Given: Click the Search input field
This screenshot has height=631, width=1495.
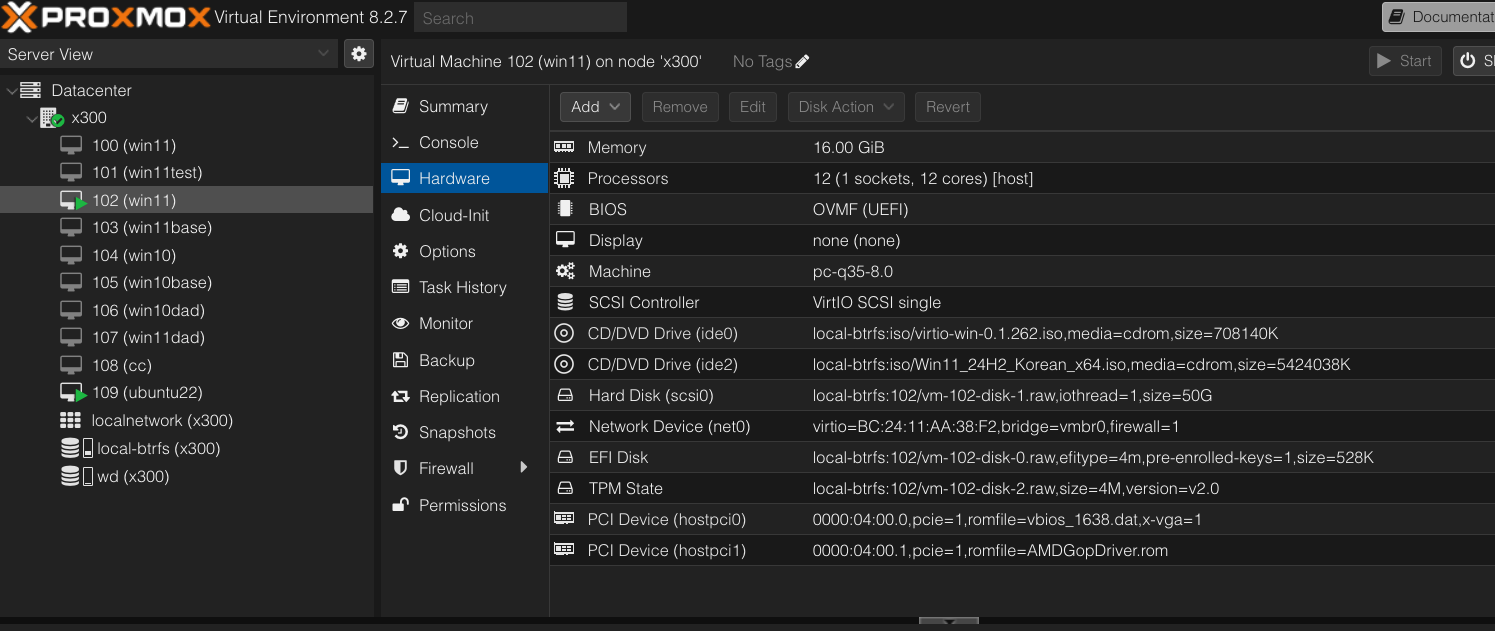Looking at the screenshot, I should coord(520,17).
